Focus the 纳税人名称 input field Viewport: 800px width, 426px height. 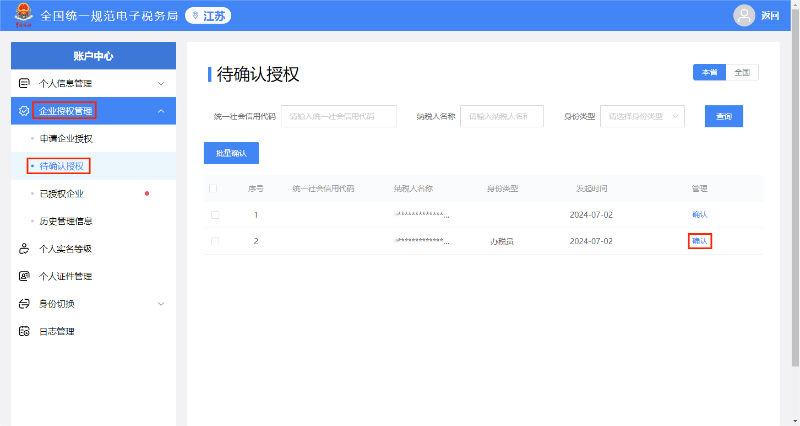click(x=502, y=116)
